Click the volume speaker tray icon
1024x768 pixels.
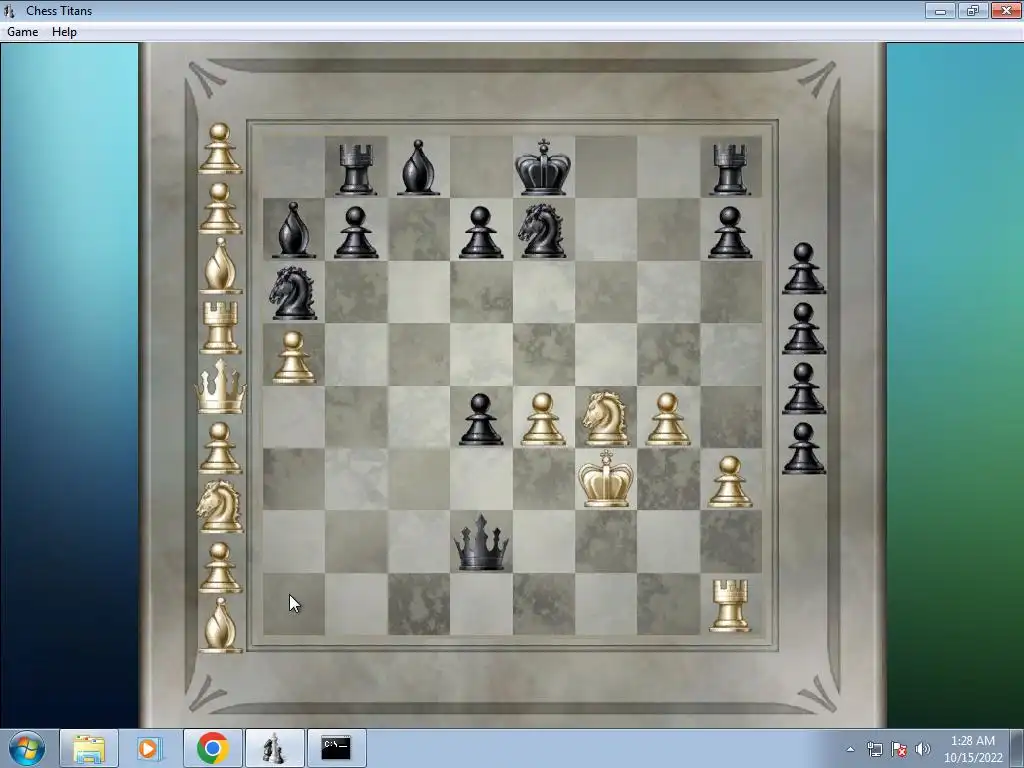[x=923, y=749]
